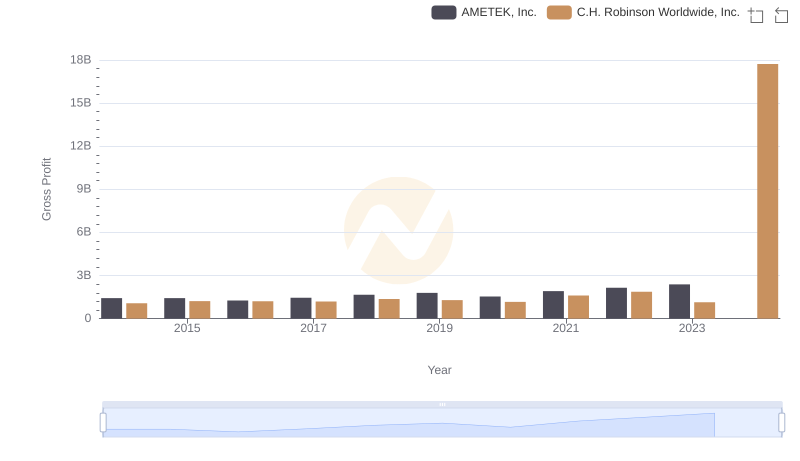Select the C.H. Robinson bar for 2017

pos(326,310)
